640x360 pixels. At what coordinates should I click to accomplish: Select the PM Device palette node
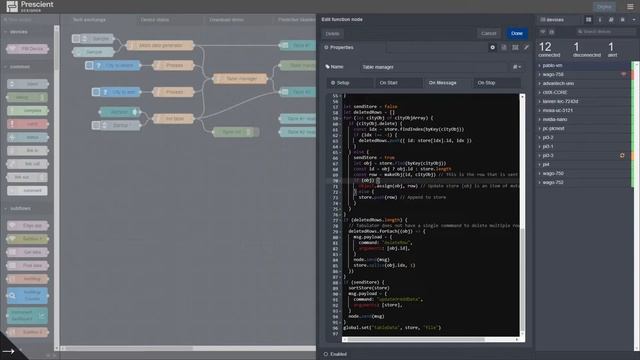tap(27, 49)
